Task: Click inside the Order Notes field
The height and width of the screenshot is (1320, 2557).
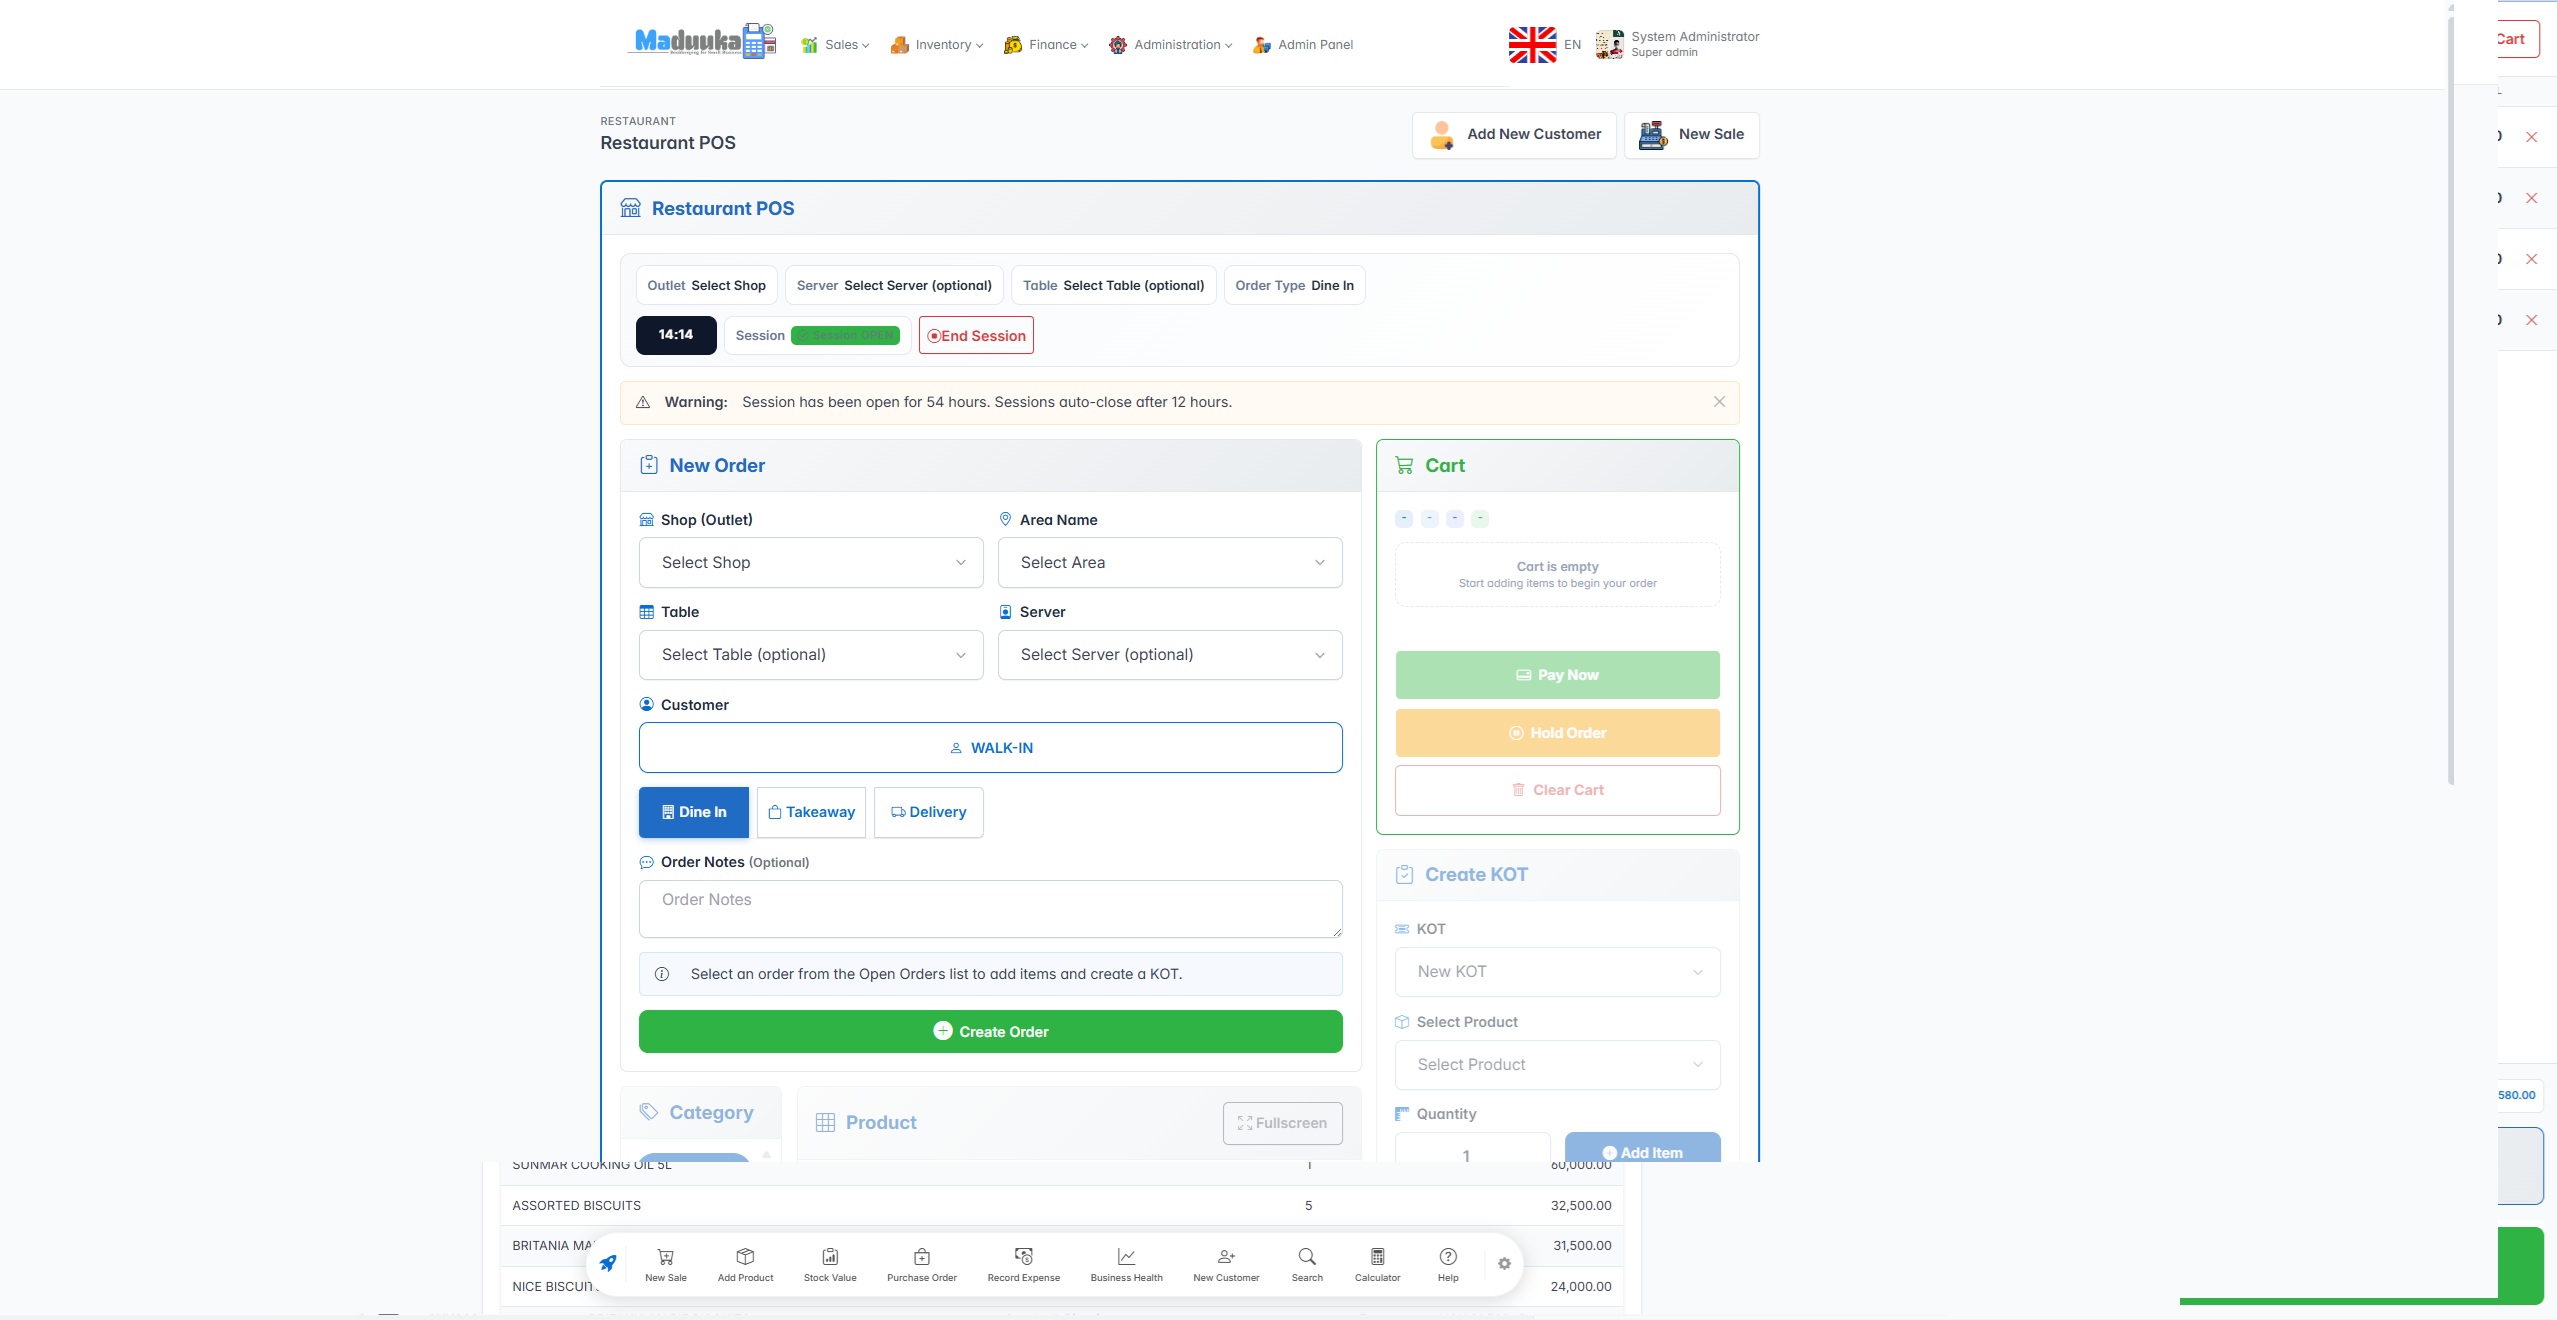Action: [989, 908]
